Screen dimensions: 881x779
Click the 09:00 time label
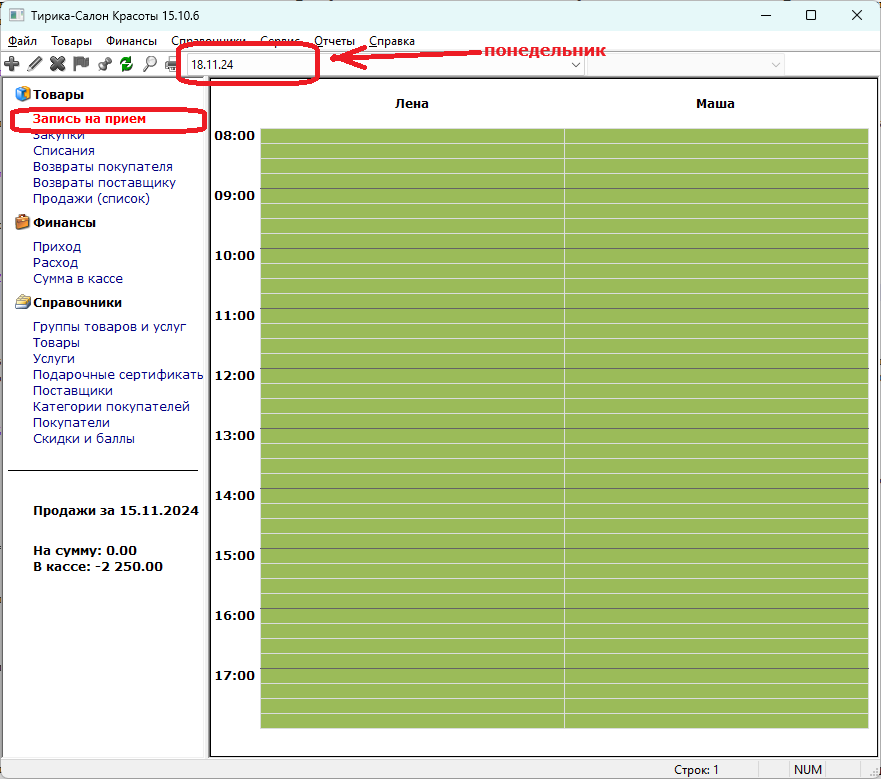[x=234, y=196]
